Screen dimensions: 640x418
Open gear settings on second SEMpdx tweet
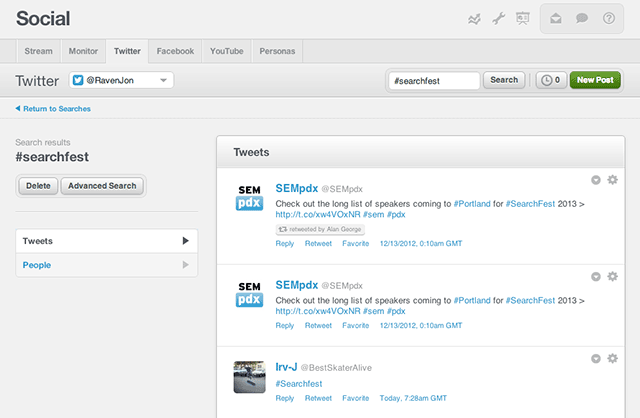[x=612, y=276]
